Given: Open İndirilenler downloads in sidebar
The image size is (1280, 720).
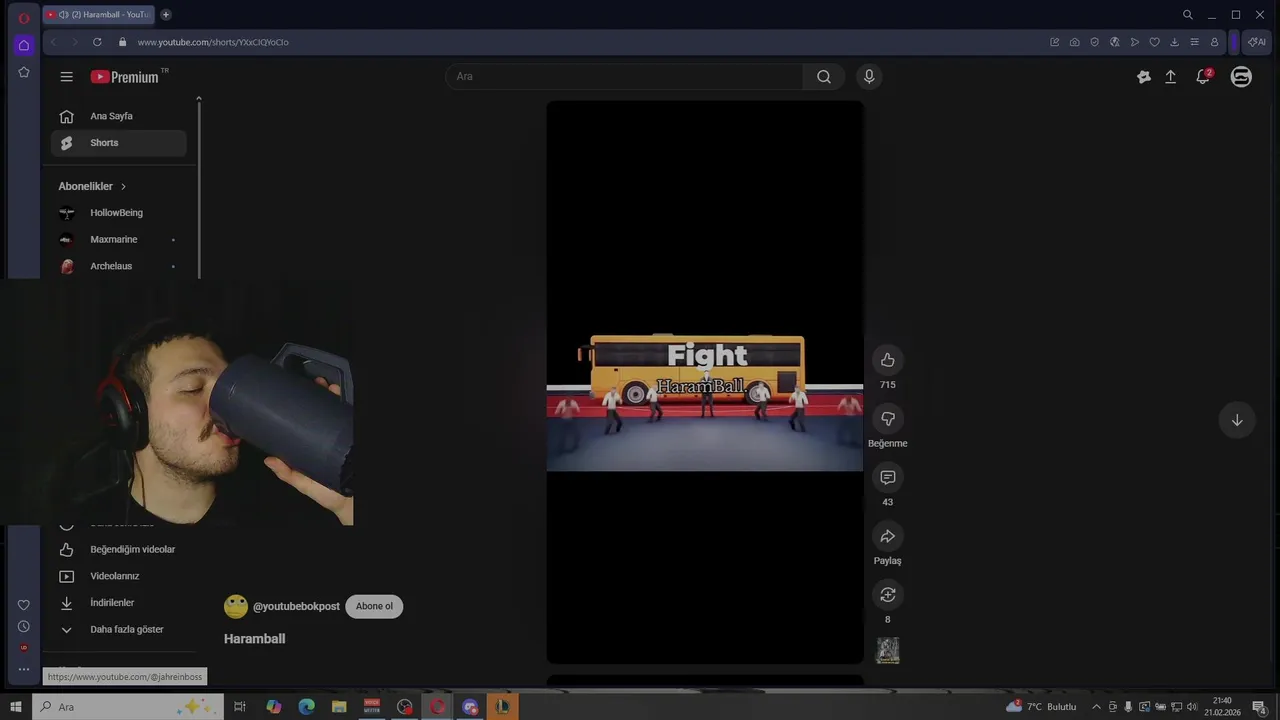Looking at the screenshot, I should pos(119,603).
